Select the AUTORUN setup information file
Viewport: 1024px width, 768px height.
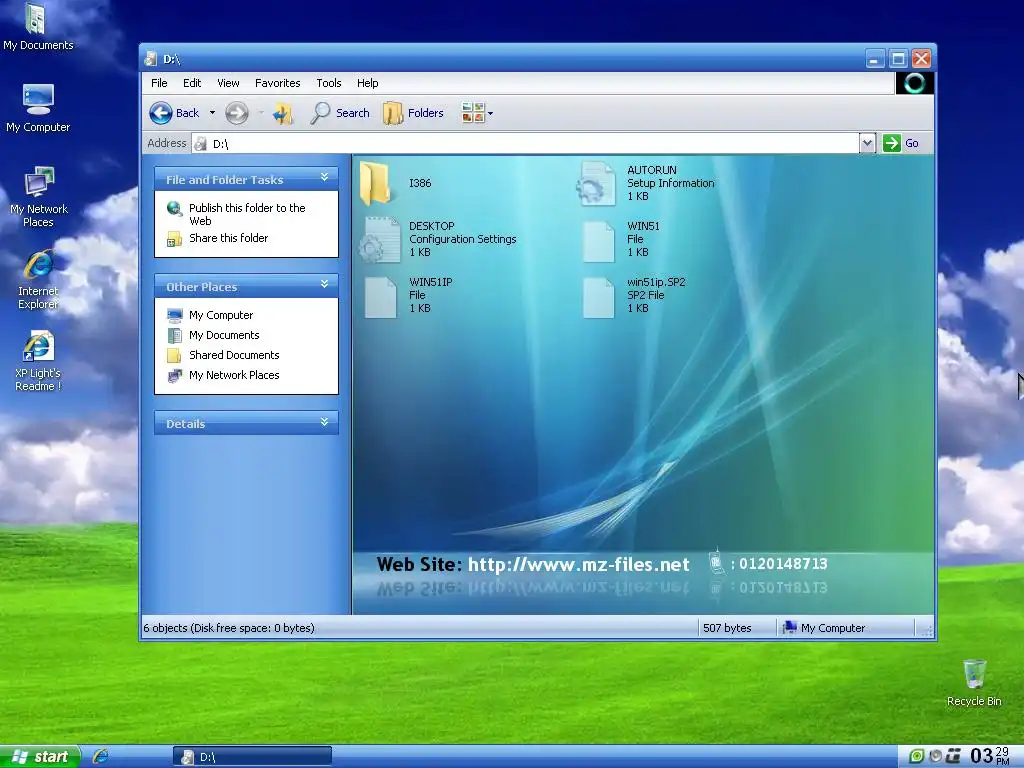pos(596,184)
